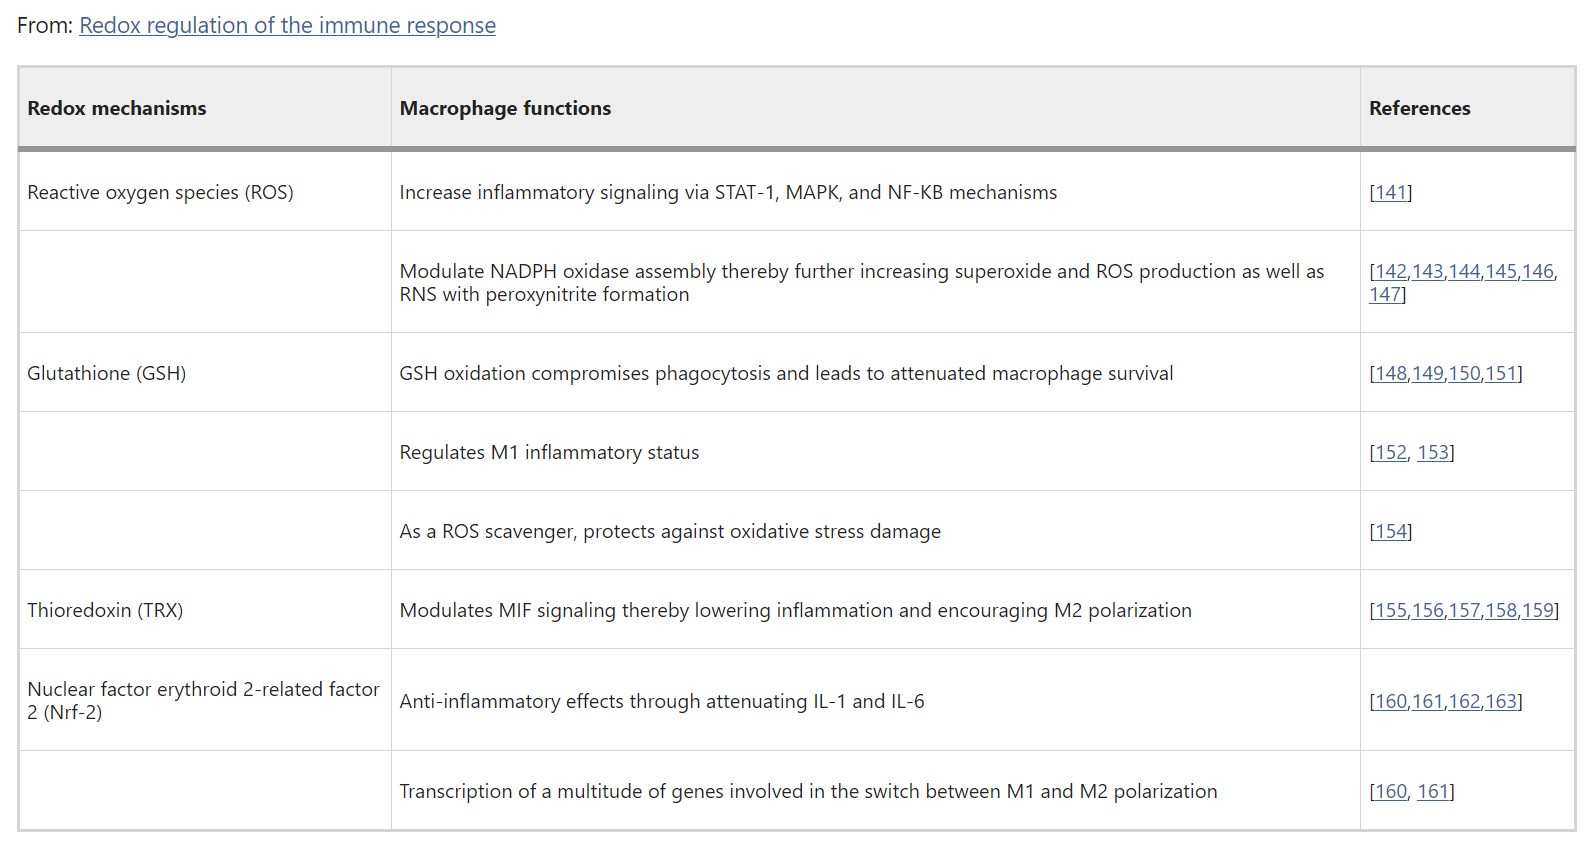Open reference 161 in the M1/M2 transcription row
The height and width of the screenshot is (841, 1596).
coord(1433,792)
